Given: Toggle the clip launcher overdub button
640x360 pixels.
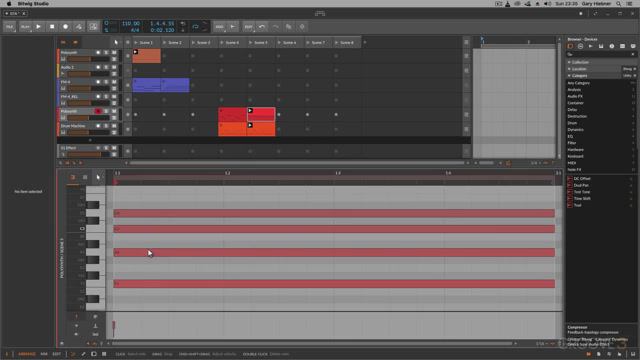Looking at the screenshot, I should (x=93, y=27).
